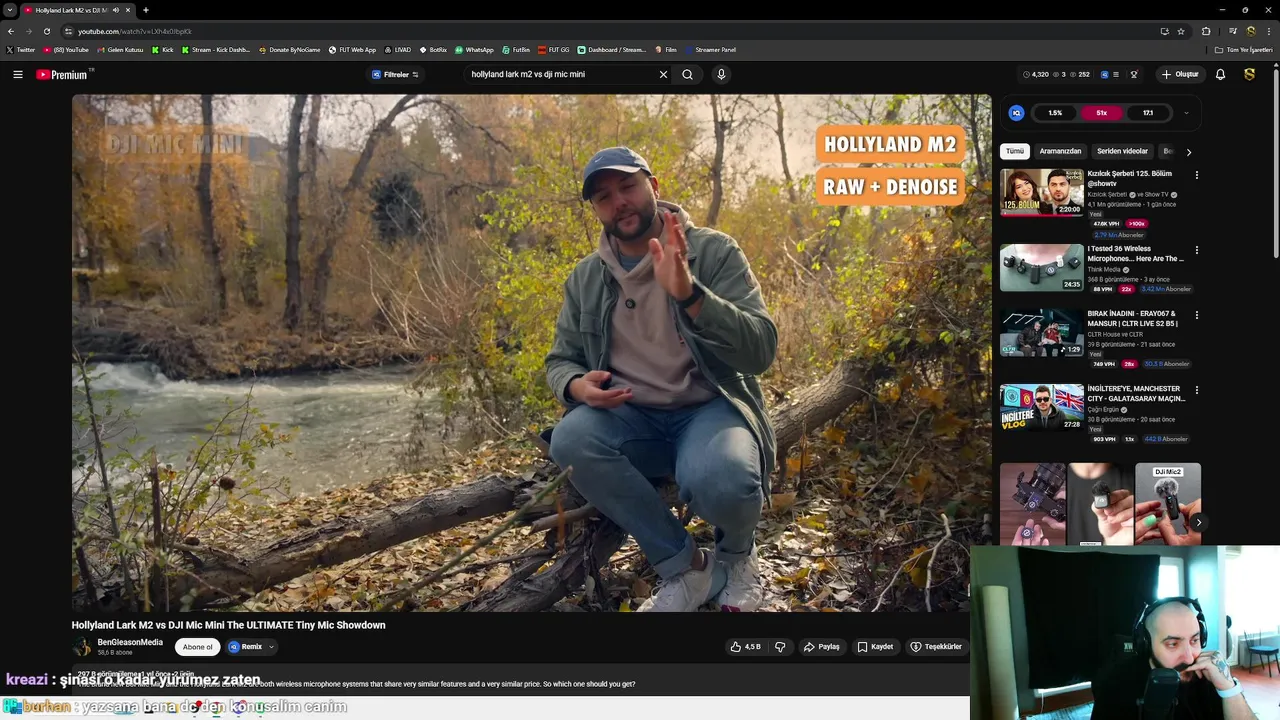This screenshot has width=1280, height=720.
Task: Select 51x vidIQ metric pill
Action: 1101,113
